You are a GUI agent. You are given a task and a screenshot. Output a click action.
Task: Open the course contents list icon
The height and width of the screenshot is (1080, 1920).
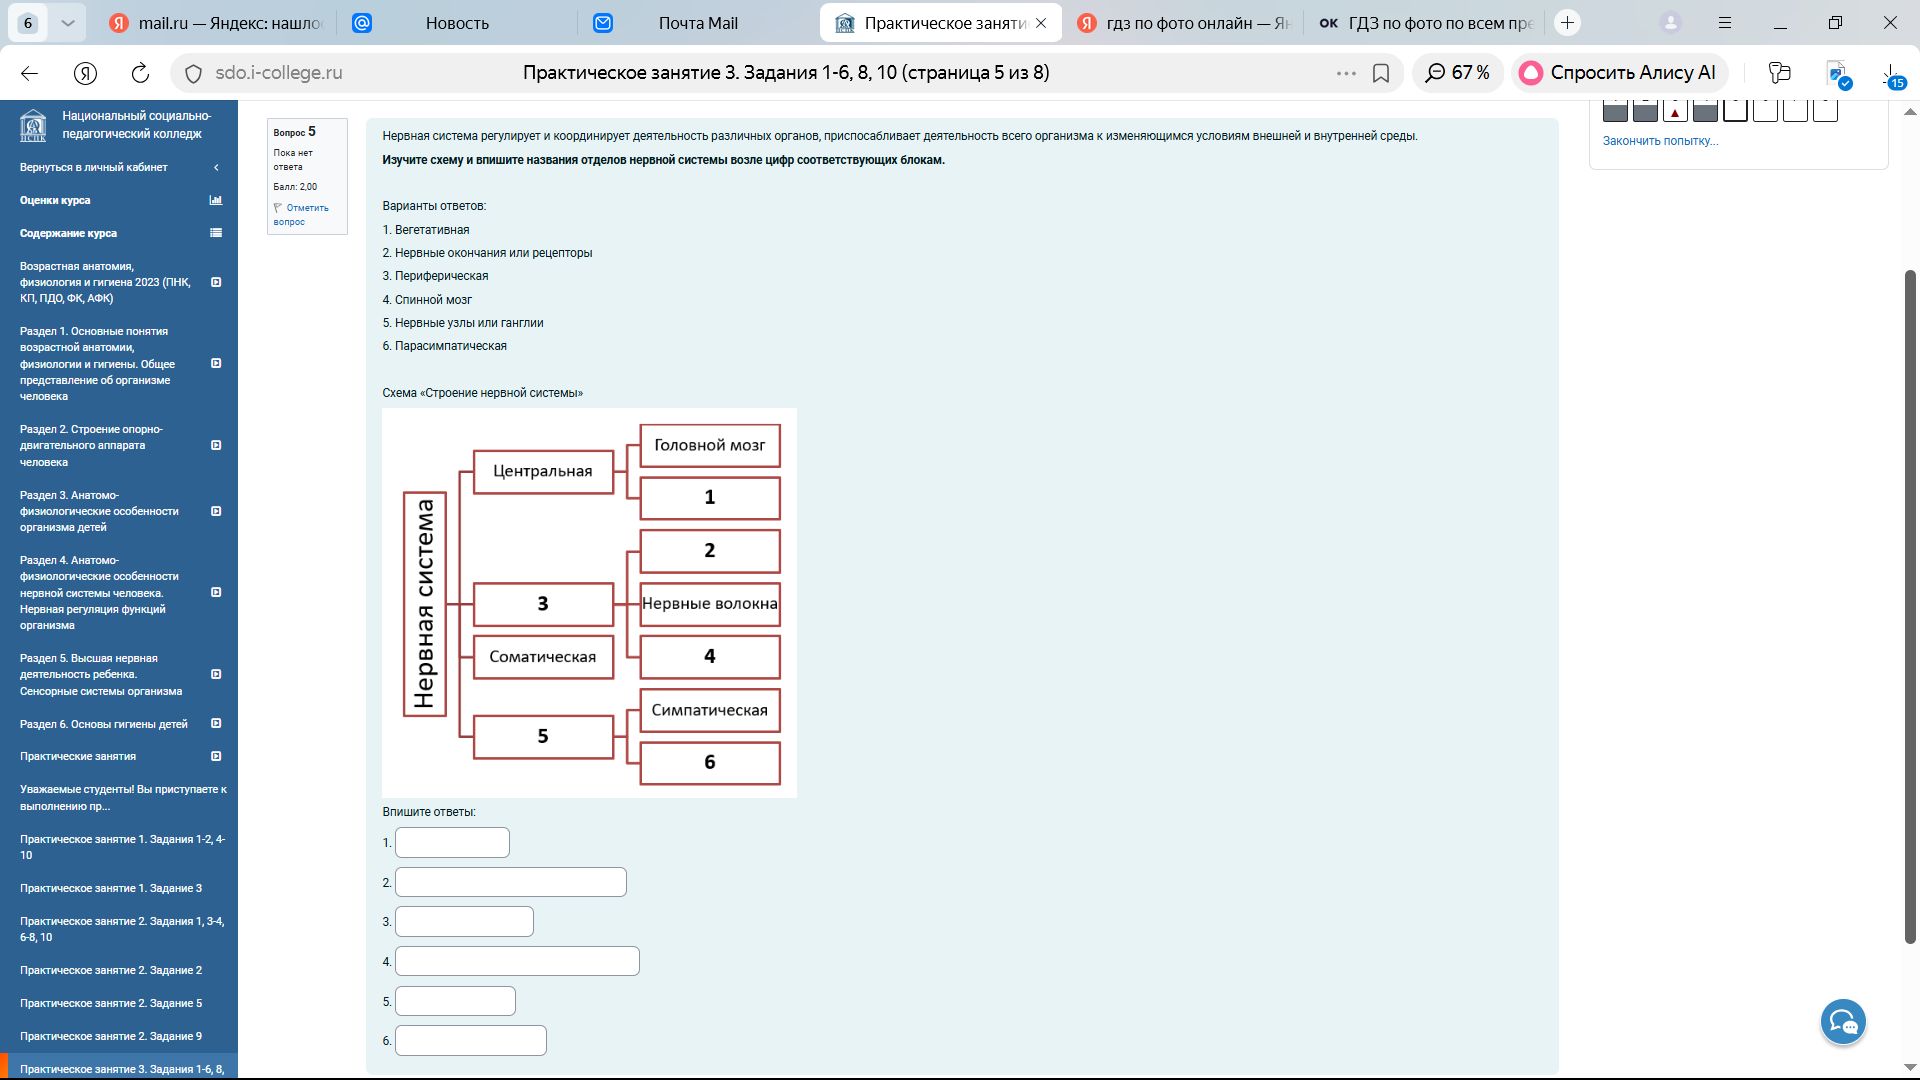pyautogui.click(x=215, y=233)
